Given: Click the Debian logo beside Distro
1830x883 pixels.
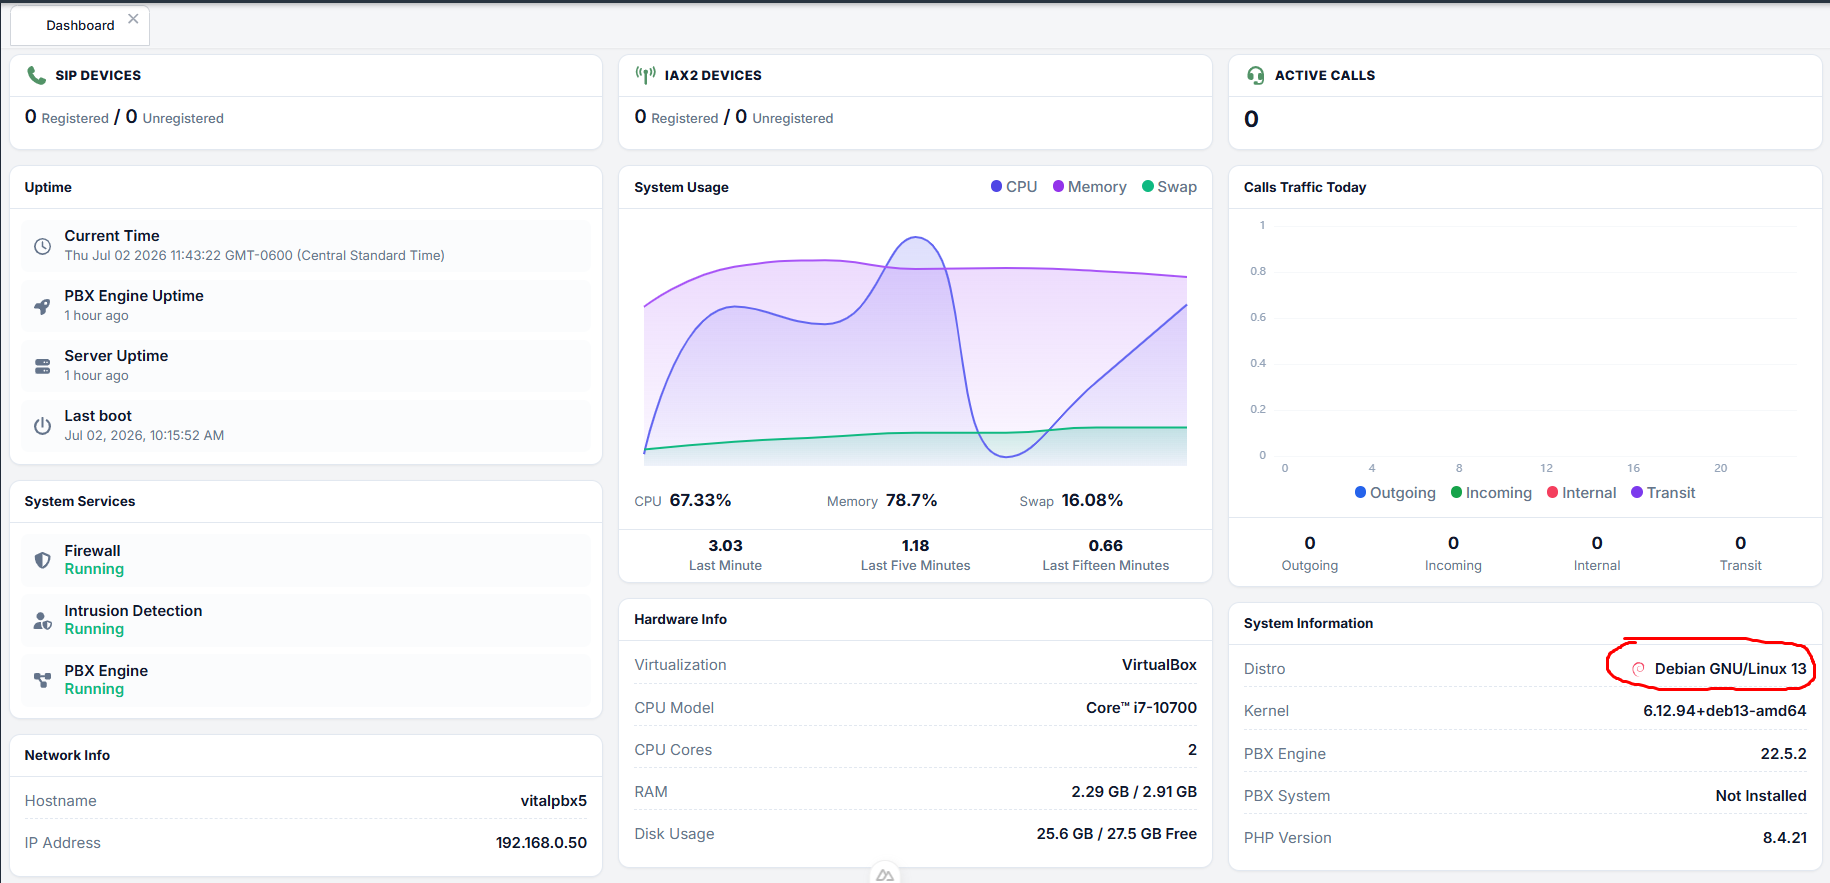Looking at the screenshot, I should point(1638,669).
